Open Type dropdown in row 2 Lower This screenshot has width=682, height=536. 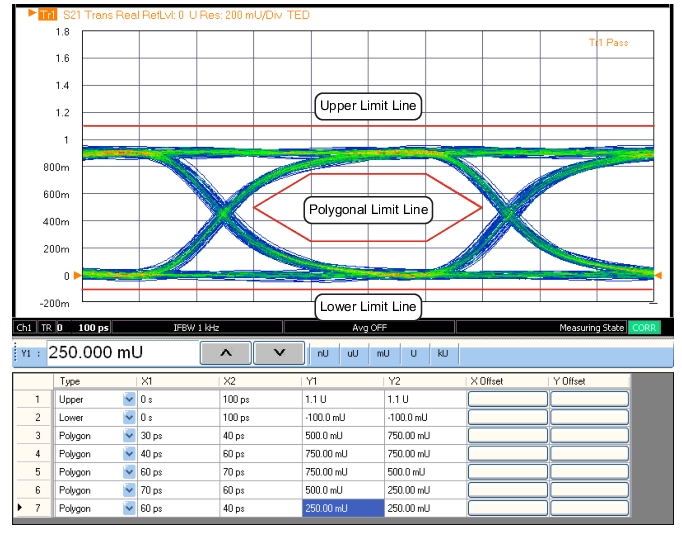point(129,417)
